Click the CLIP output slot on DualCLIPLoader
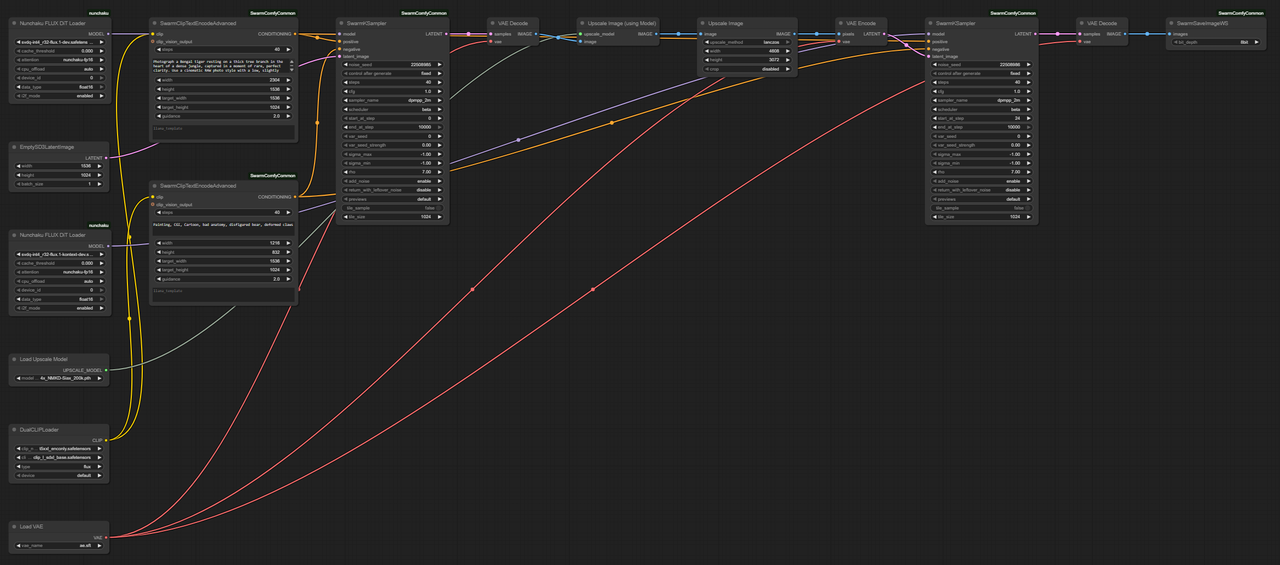Viewport: 1280px width, 565px height. point(107,440)
